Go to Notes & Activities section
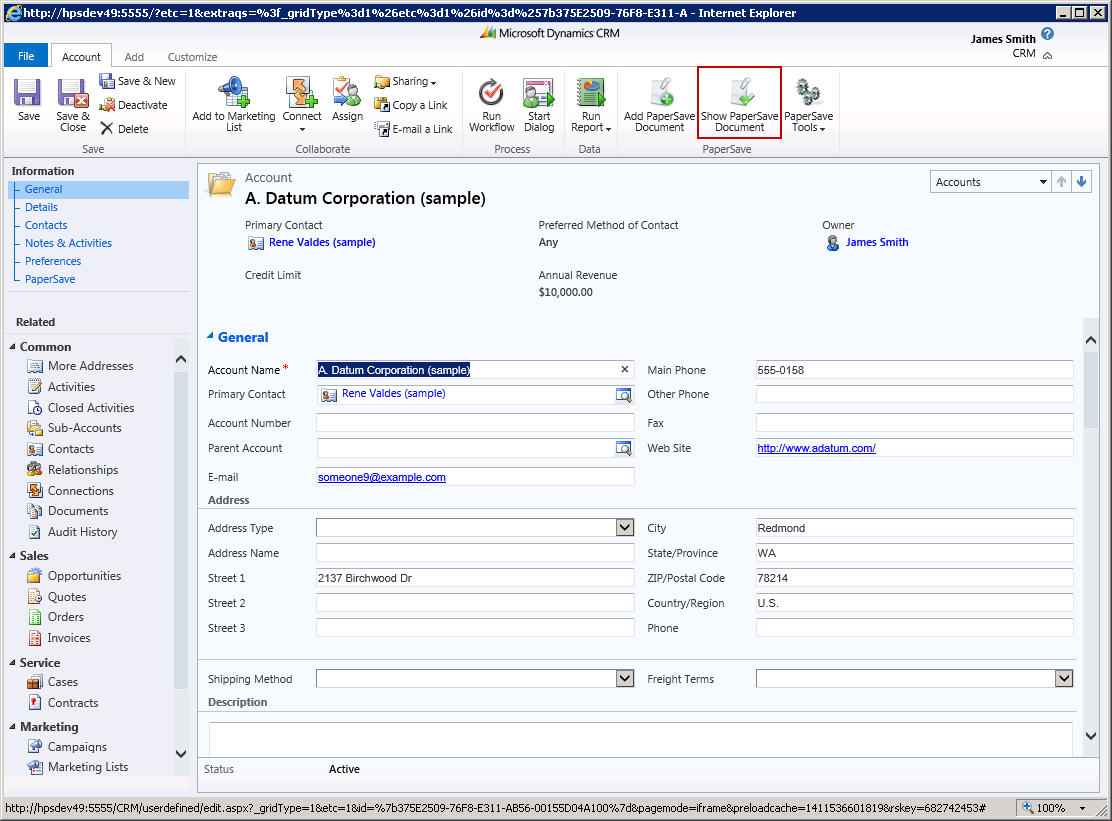Screen dimensions: 1112x821 tap(68, 243)
